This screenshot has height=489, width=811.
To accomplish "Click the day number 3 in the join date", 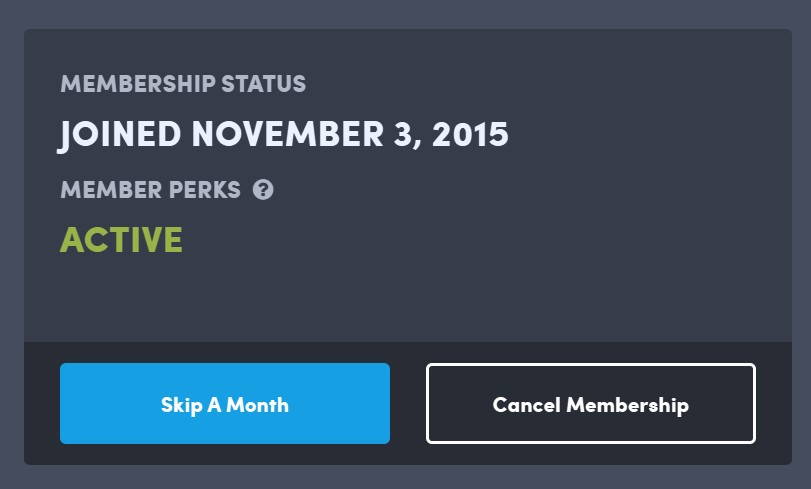I will click(x=403, y=134).
